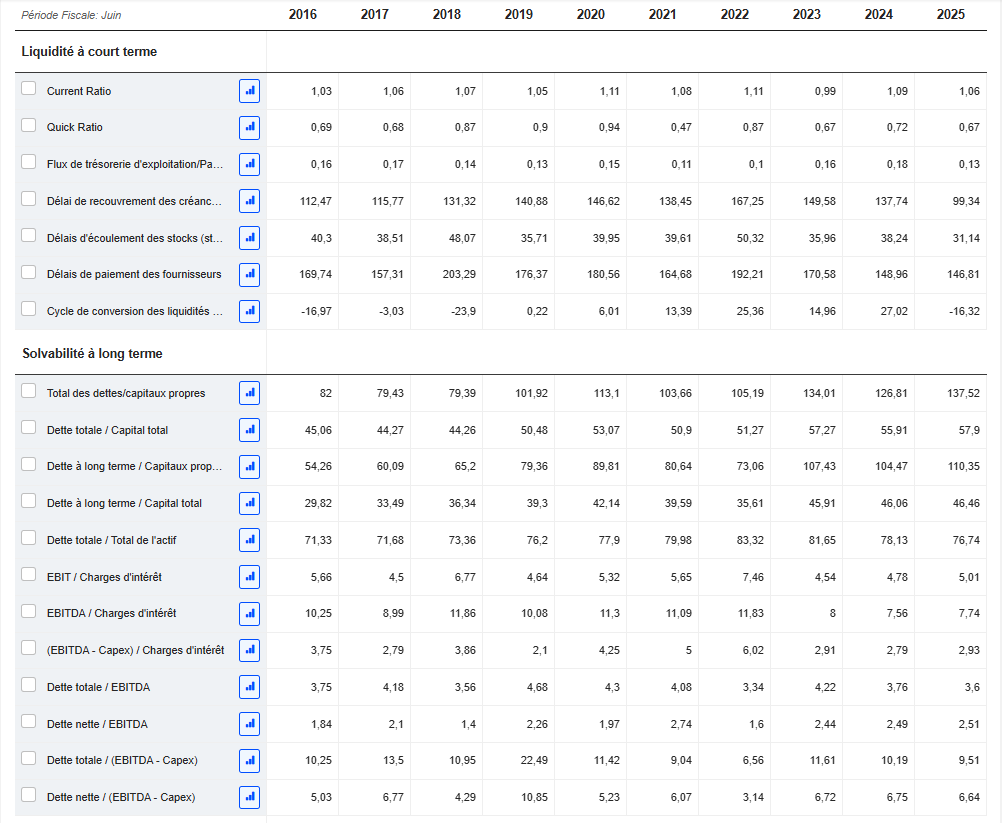Screen dimensions: 1002x823
Task: Click EBIT interest coverage 2022 value 7,46
Action: tap(753, 577)
